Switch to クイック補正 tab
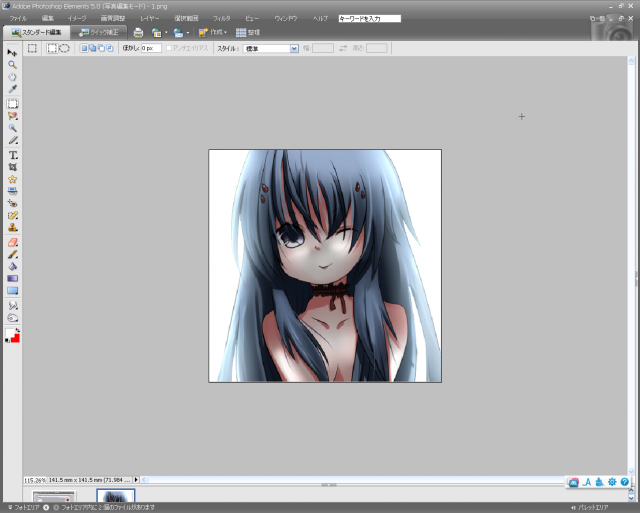 98,32
